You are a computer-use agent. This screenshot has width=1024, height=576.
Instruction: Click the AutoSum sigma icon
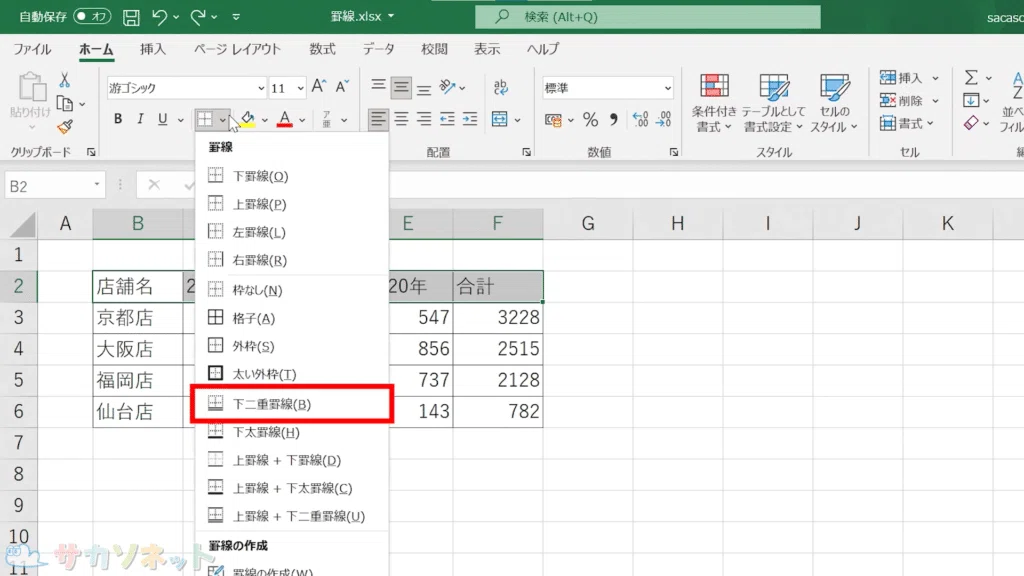point(971,78)
